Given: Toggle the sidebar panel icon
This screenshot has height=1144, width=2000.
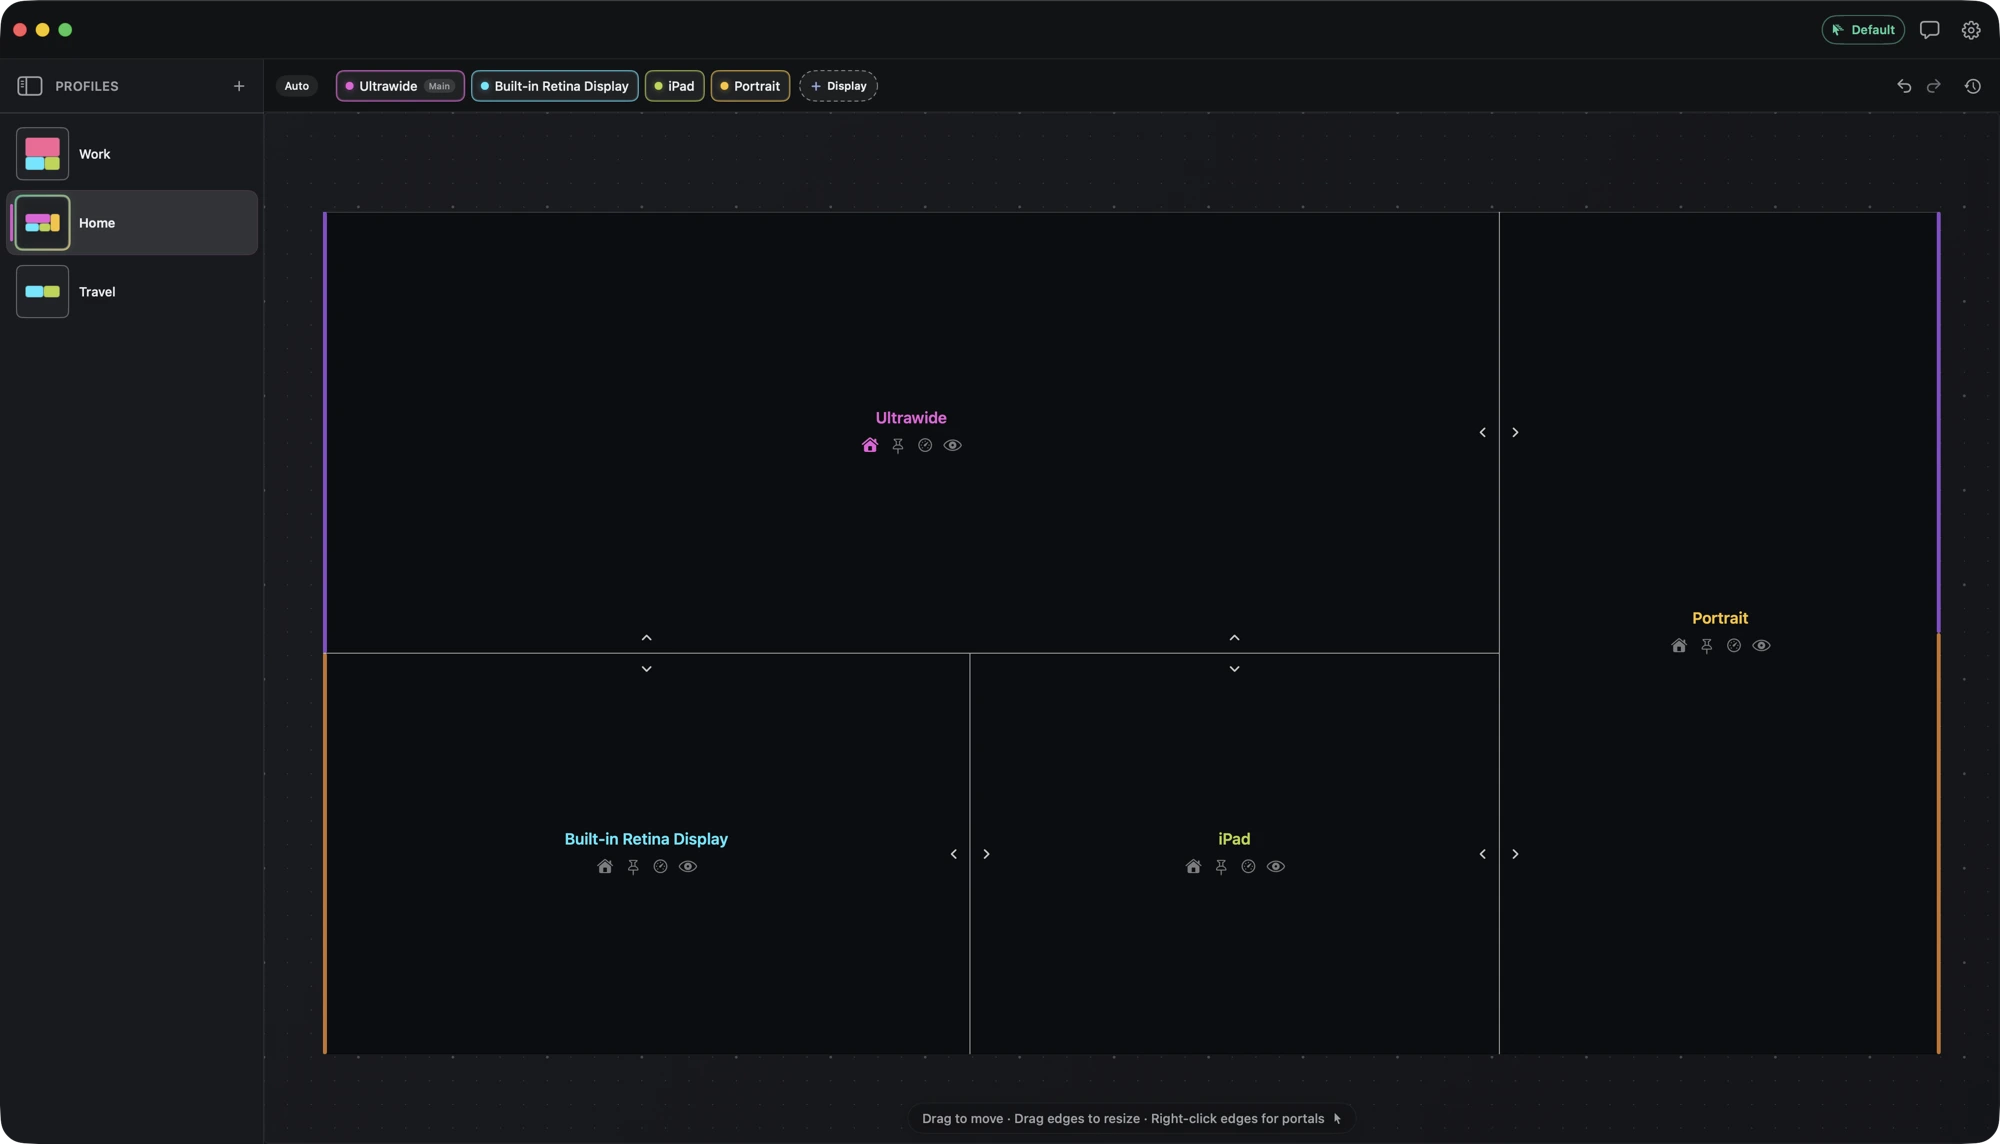Looking at the screenshot, I should tap(29, 86).
